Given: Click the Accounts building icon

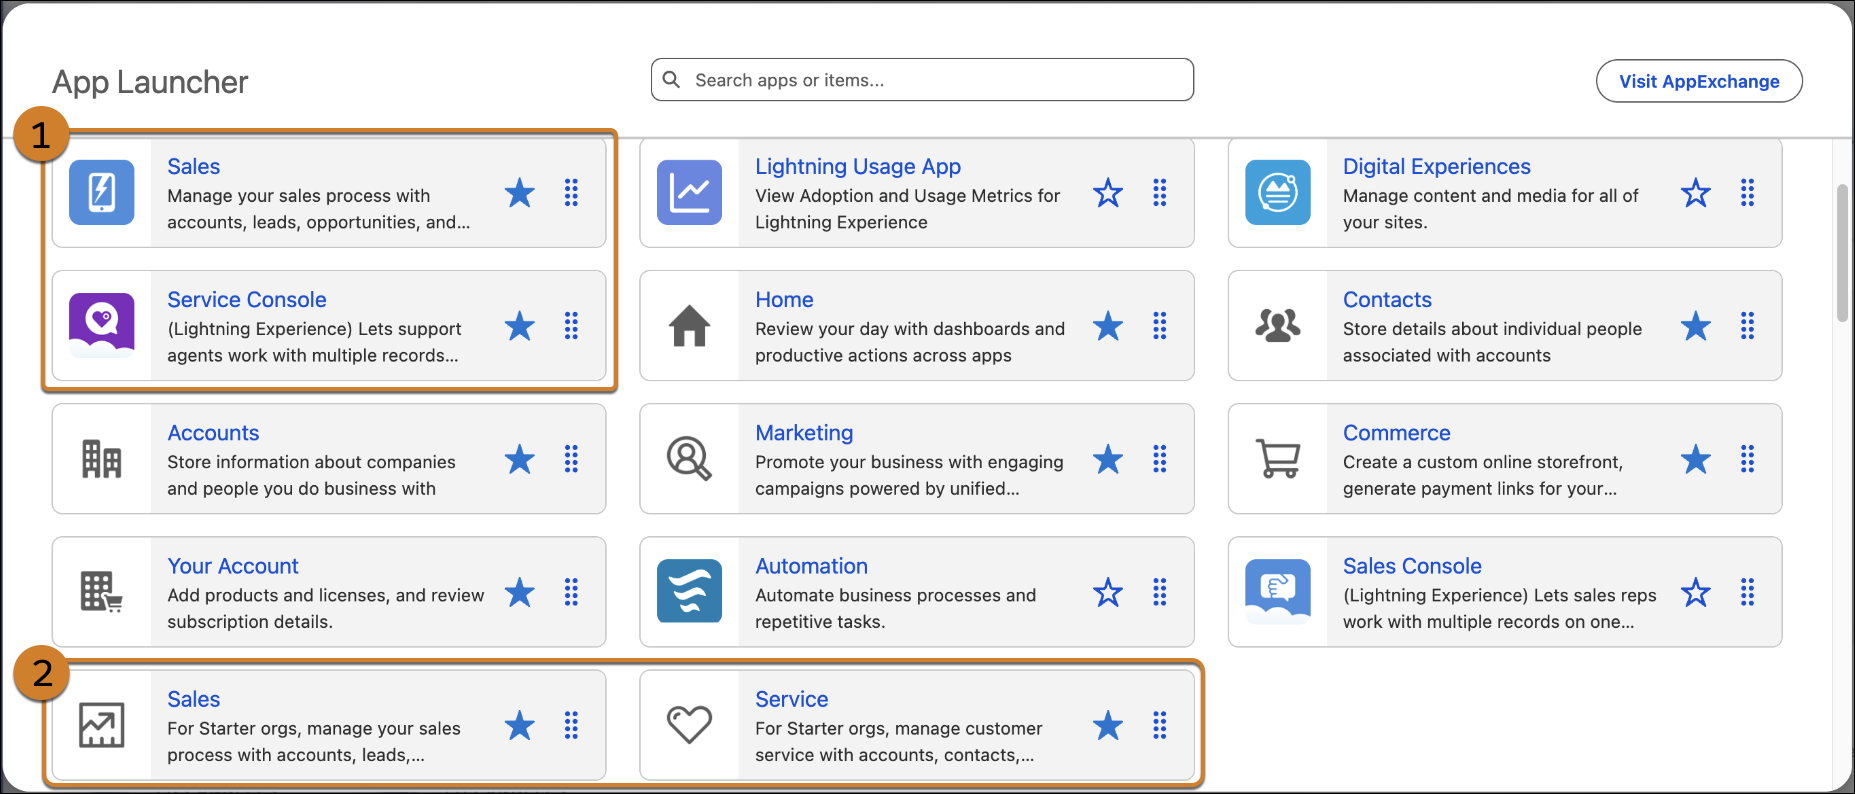Looking at the screenshot, I should click(102, 459).
